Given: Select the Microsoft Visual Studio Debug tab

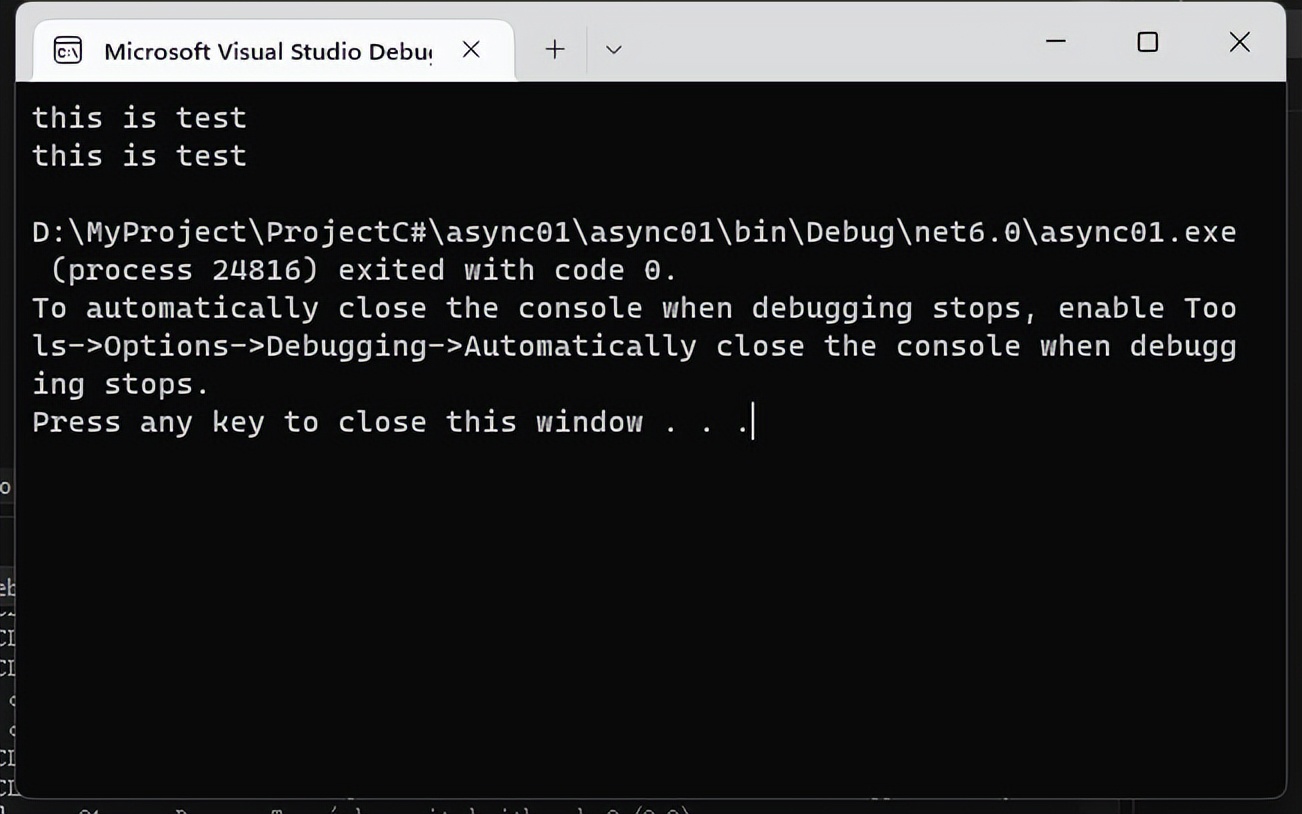Looking at the screenshot, I should [273, 50].
